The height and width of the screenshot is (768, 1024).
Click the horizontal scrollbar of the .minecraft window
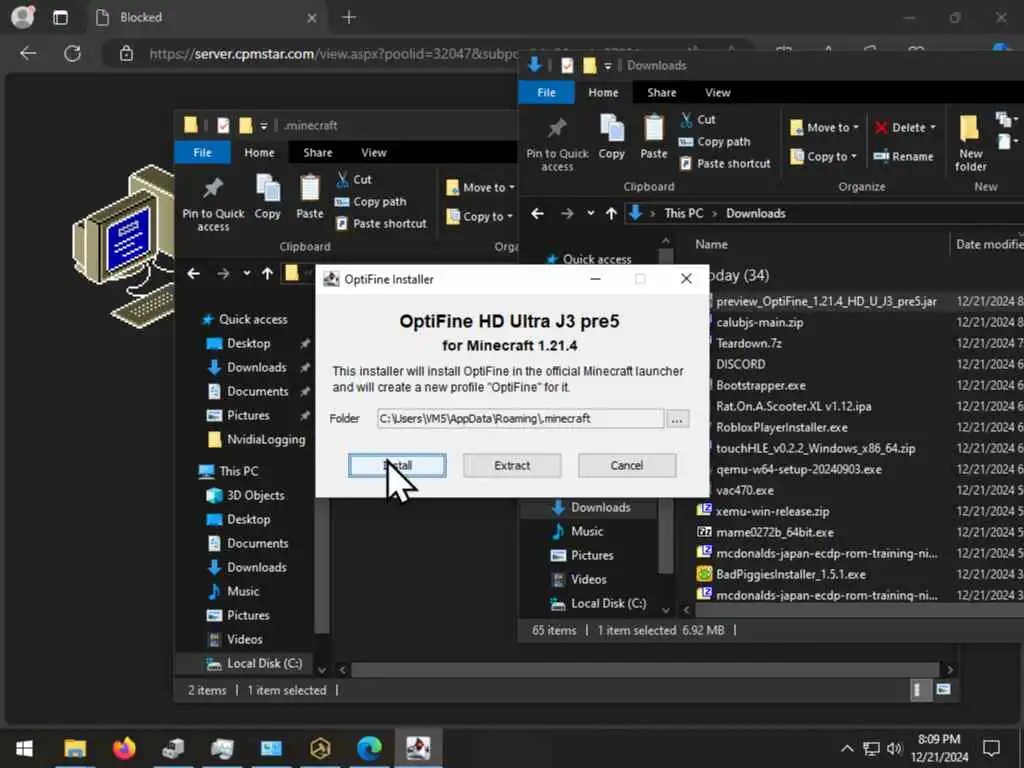[x=645, y=670]
